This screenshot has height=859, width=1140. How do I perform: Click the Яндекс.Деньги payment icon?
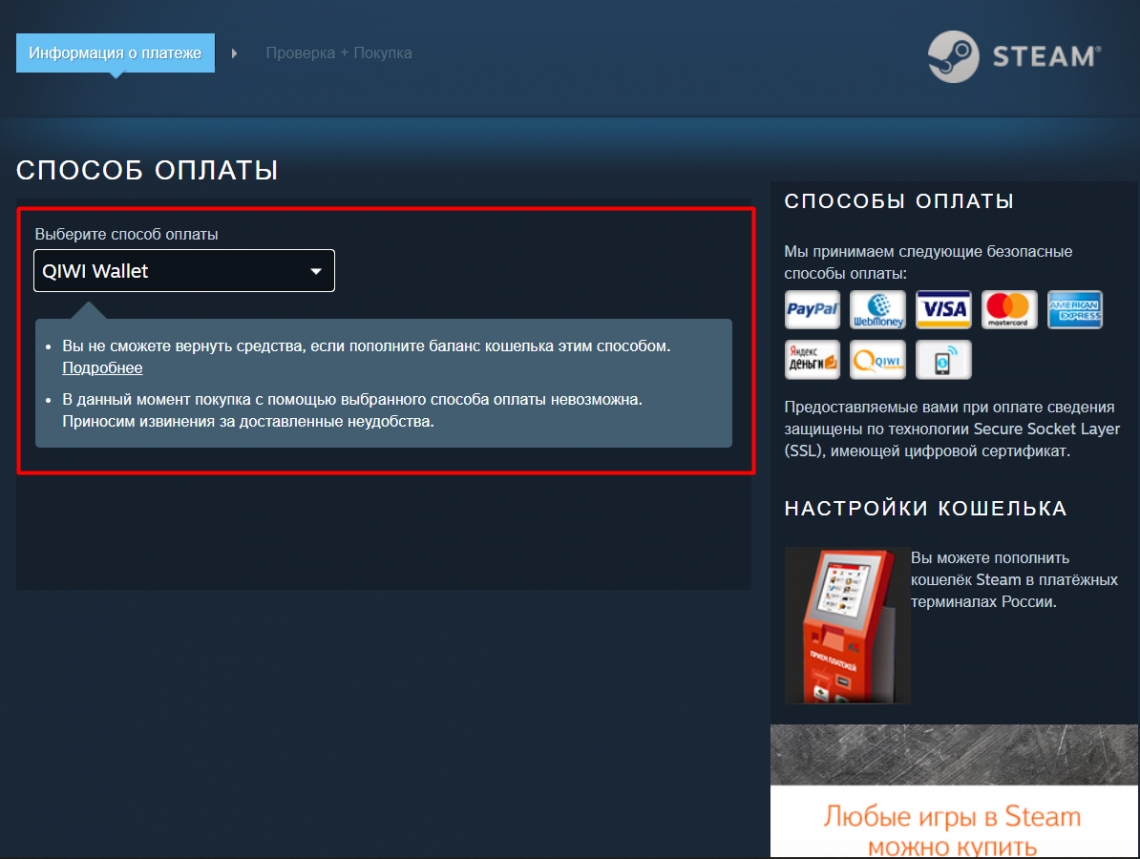coord(812,359)
